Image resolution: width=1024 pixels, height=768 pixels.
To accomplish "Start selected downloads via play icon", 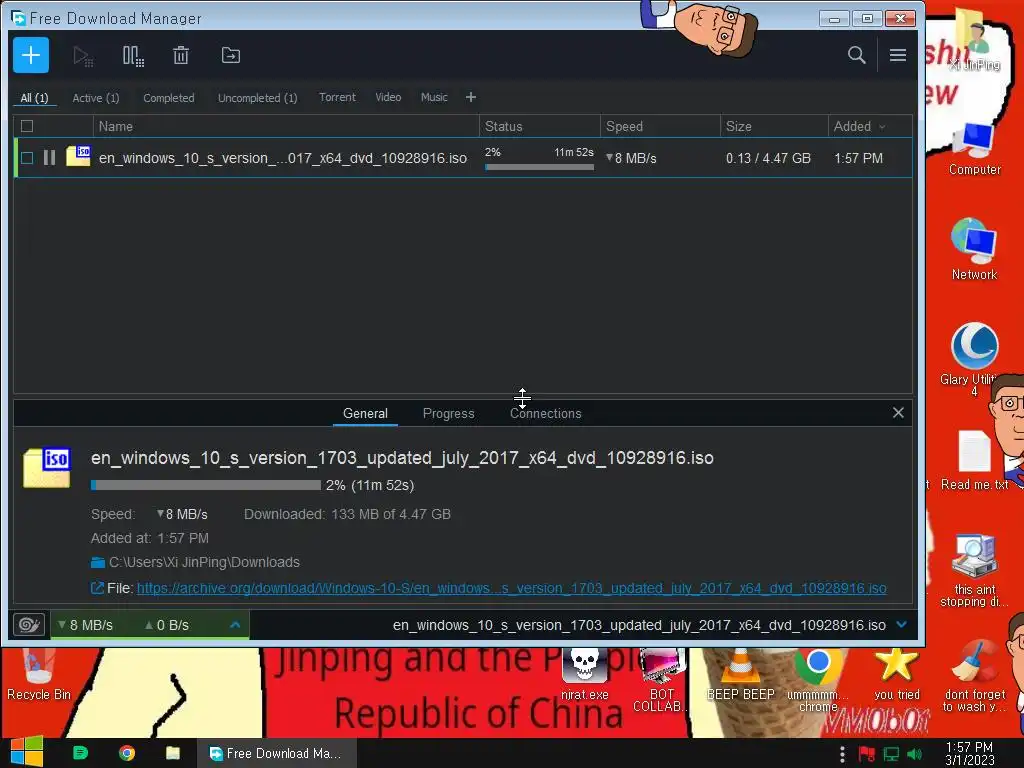I will click(83, 56).
